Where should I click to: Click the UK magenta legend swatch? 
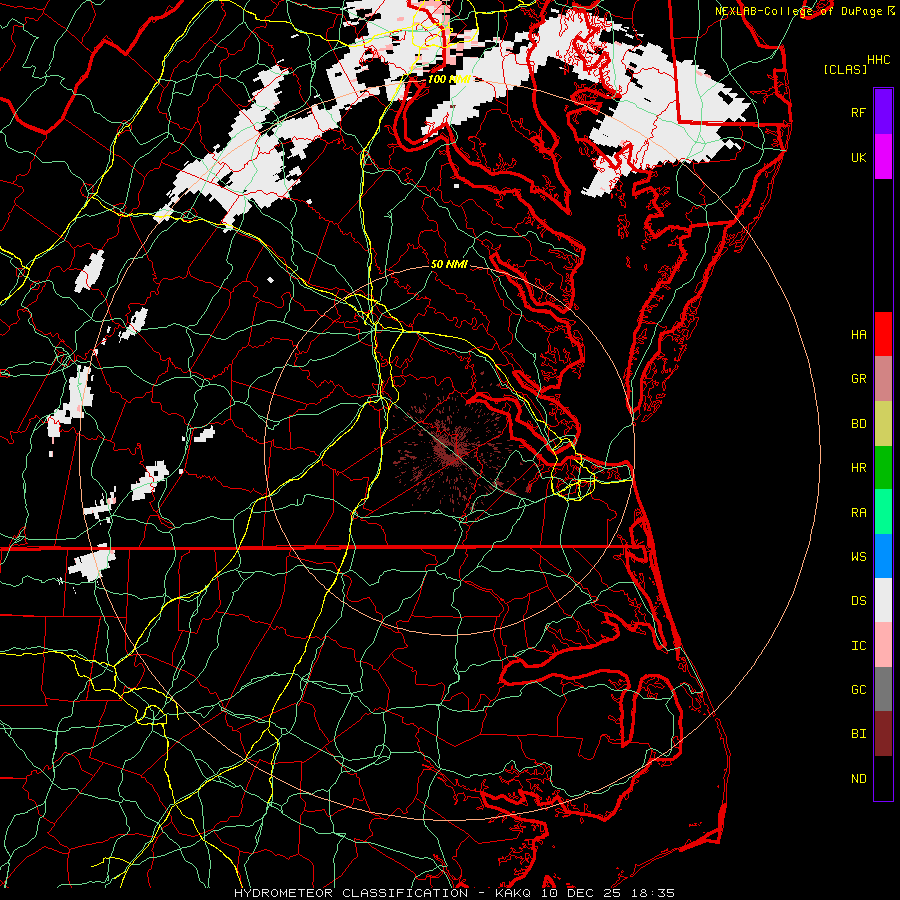(883, 157)
